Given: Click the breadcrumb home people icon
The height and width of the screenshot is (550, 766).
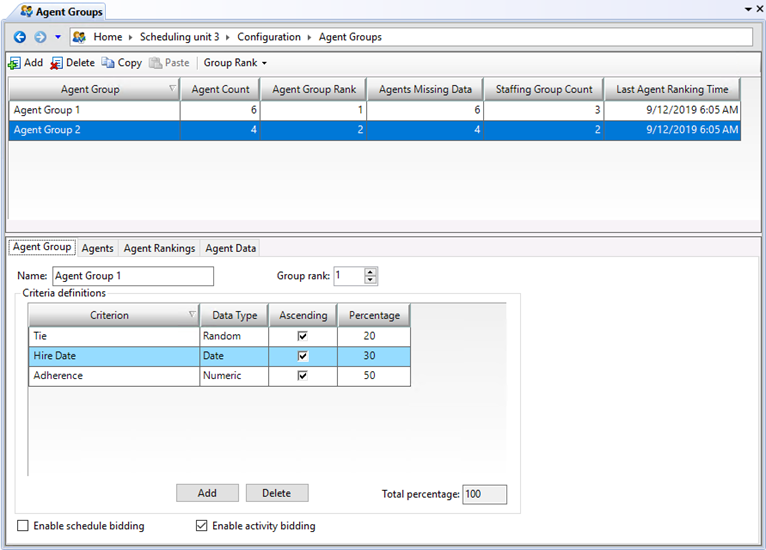Looking at the screenshot, I should [79, 37].
